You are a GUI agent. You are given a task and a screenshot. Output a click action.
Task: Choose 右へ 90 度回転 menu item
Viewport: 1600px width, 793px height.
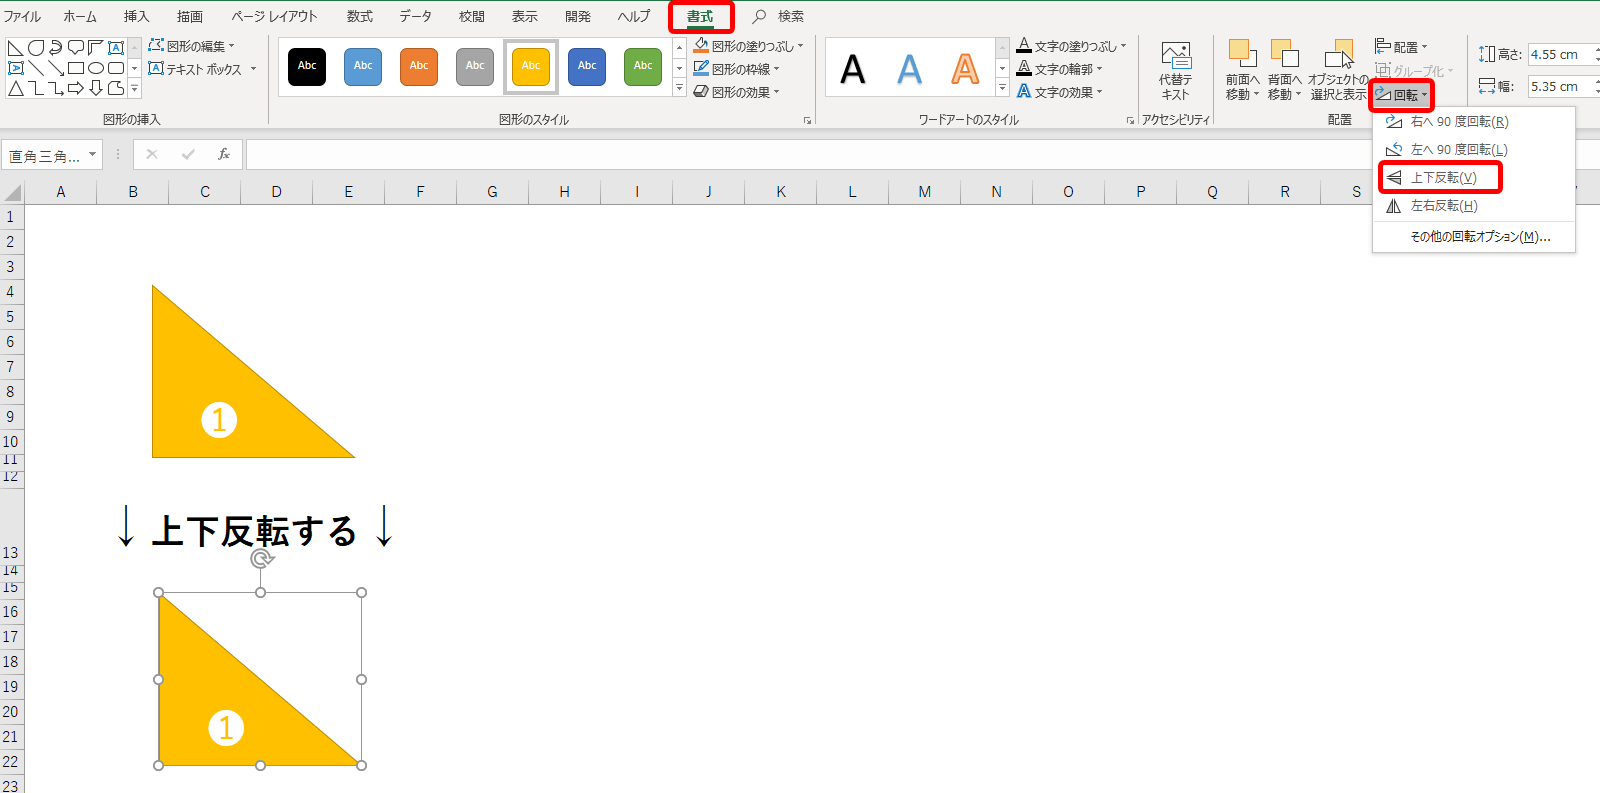1473,121
